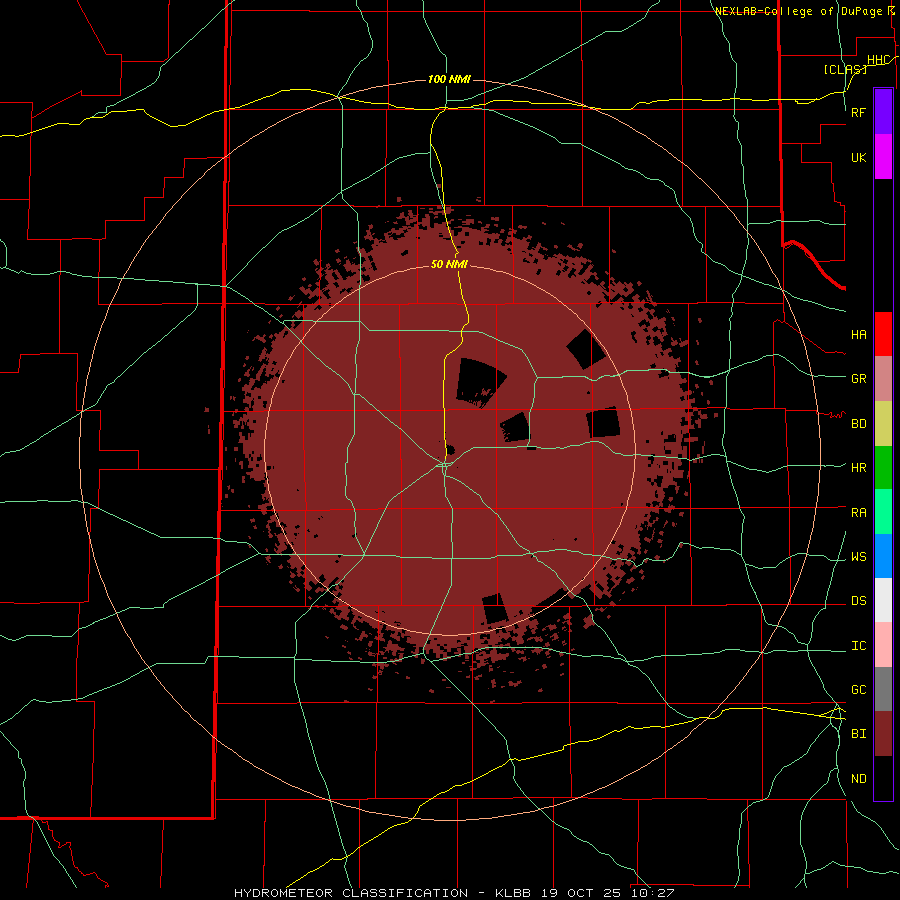
Task: Click the GC legend label
Action: 858,690
